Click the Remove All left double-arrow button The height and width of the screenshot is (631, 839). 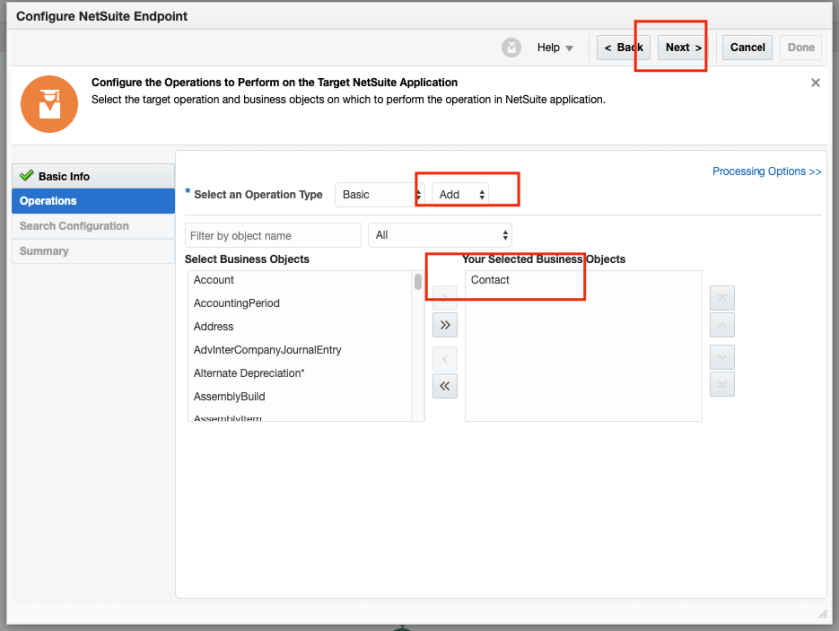coord(445,385)
